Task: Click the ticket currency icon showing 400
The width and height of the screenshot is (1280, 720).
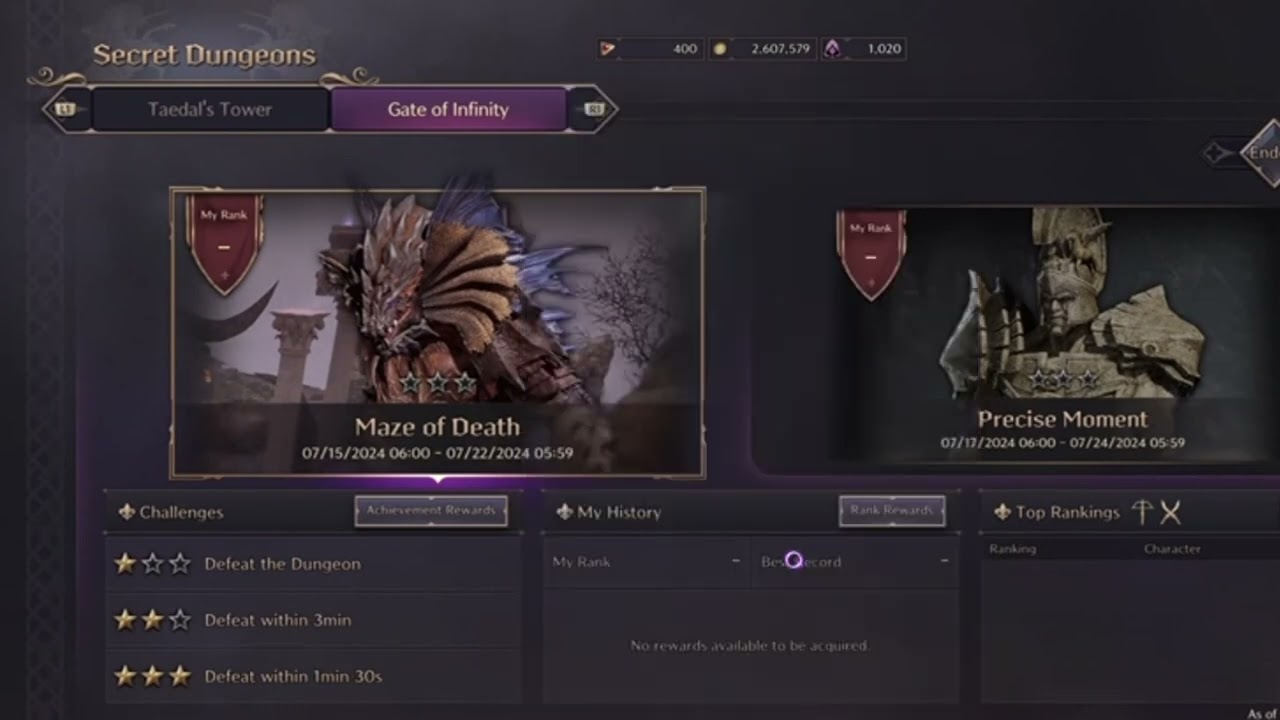Action: (x=608, y=48)
